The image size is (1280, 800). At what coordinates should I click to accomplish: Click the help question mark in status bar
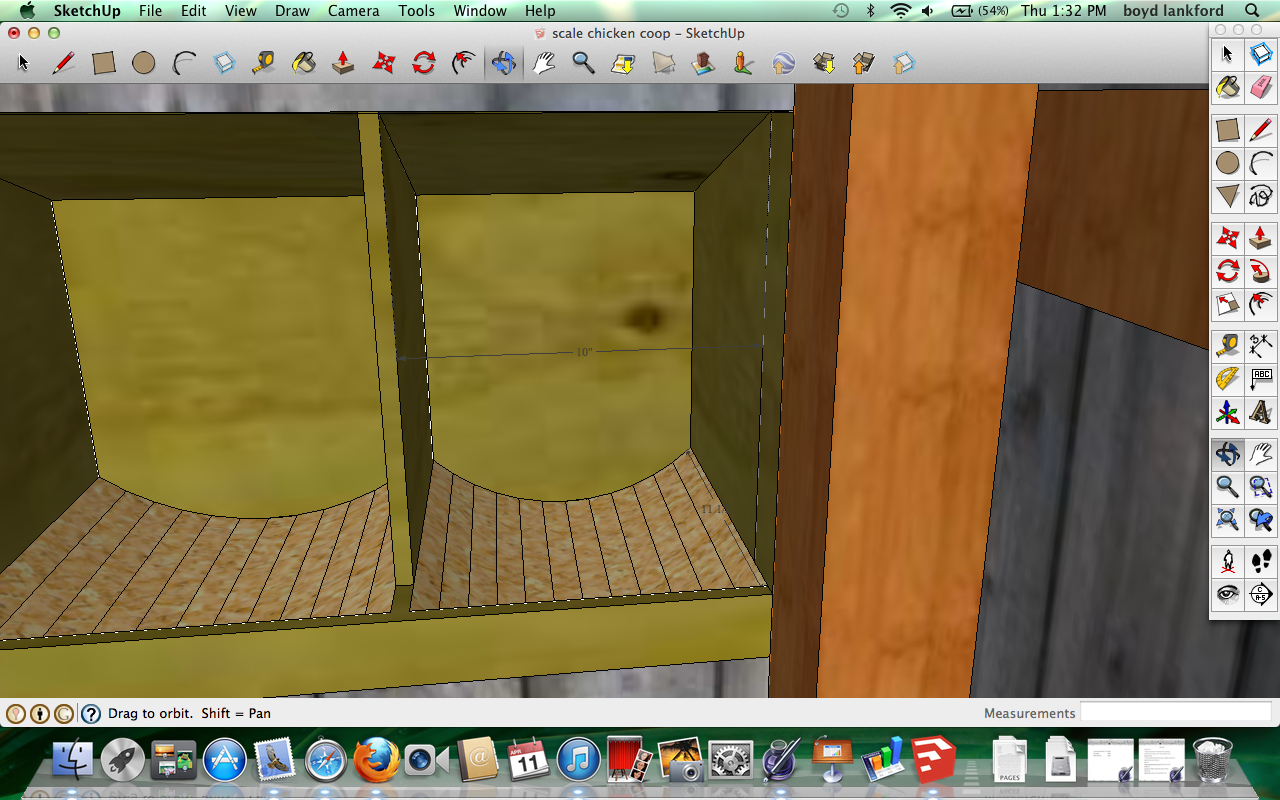[x=90, y=713]
